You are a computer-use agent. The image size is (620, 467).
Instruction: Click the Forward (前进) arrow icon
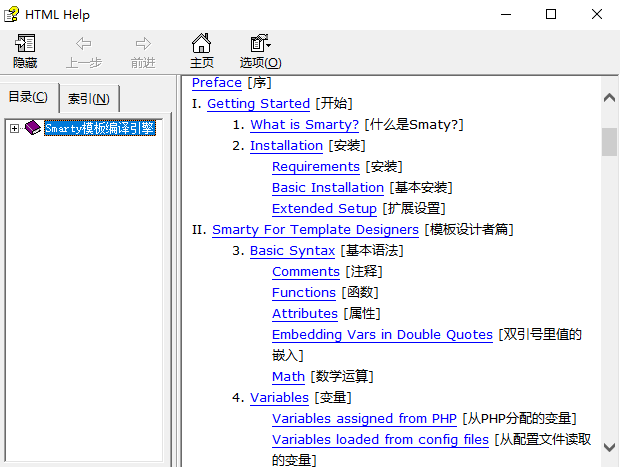143,44
